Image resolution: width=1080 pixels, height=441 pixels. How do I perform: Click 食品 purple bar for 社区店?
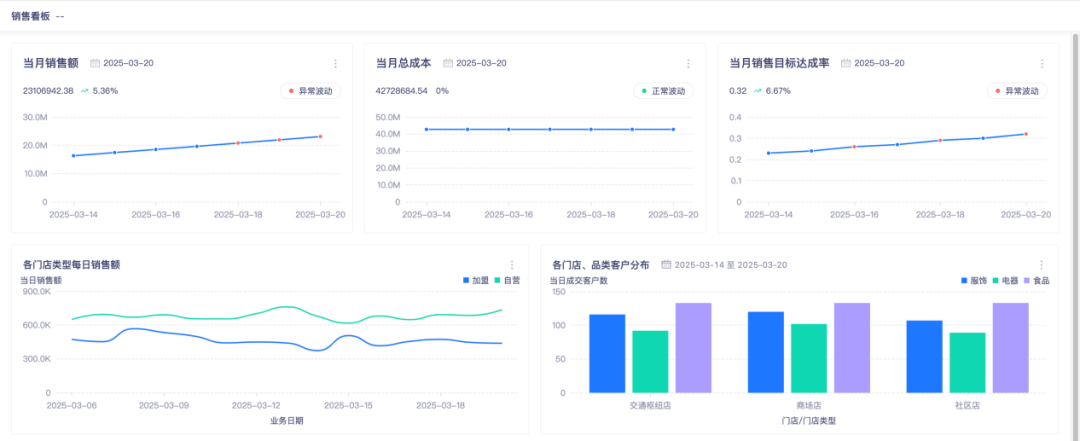(x=1010, y=348)
